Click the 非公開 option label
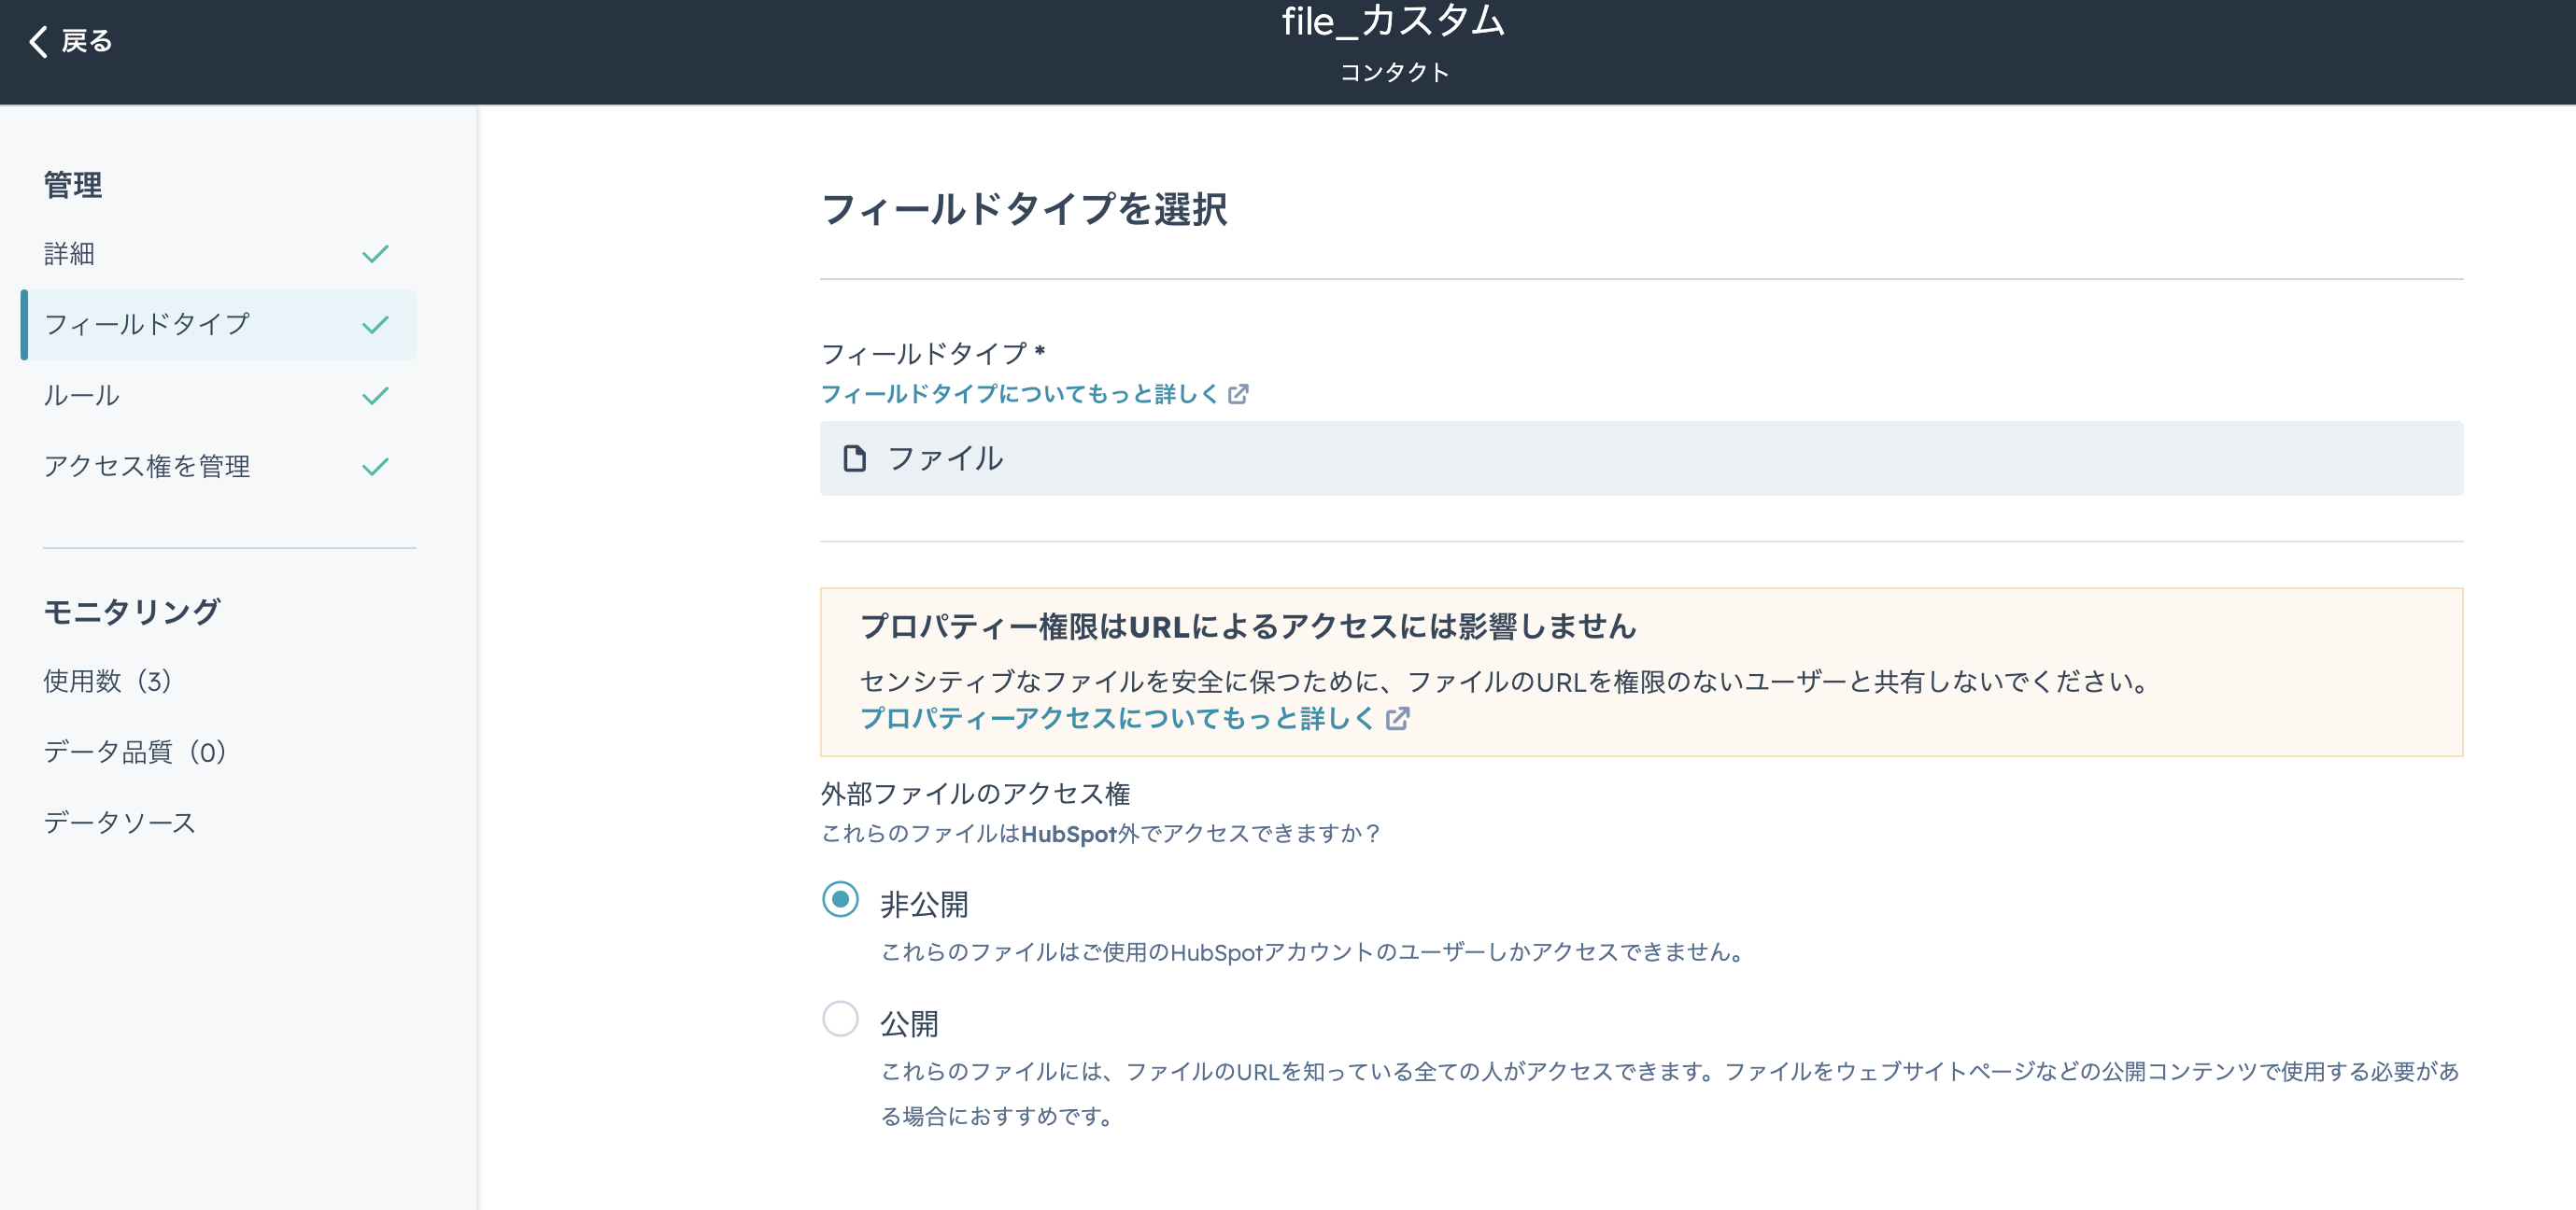2576x1210 pixels. 924,904
